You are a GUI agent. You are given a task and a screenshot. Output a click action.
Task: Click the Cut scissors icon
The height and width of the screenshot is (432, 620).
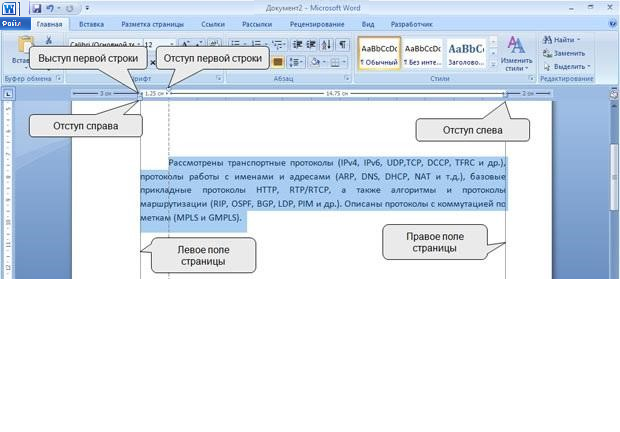click(x=49, y=40)
